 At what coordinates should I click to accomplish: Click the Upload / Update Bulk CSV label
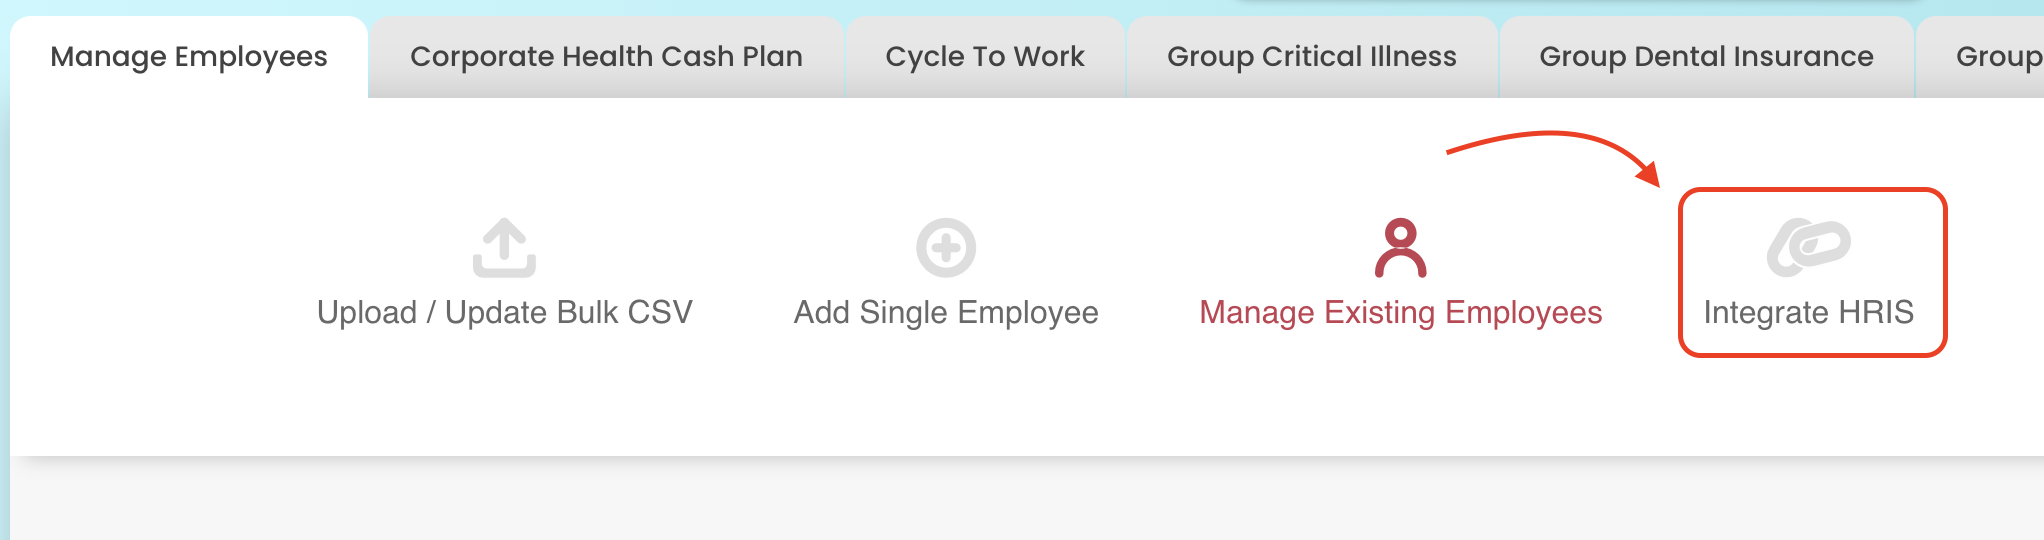505,313
